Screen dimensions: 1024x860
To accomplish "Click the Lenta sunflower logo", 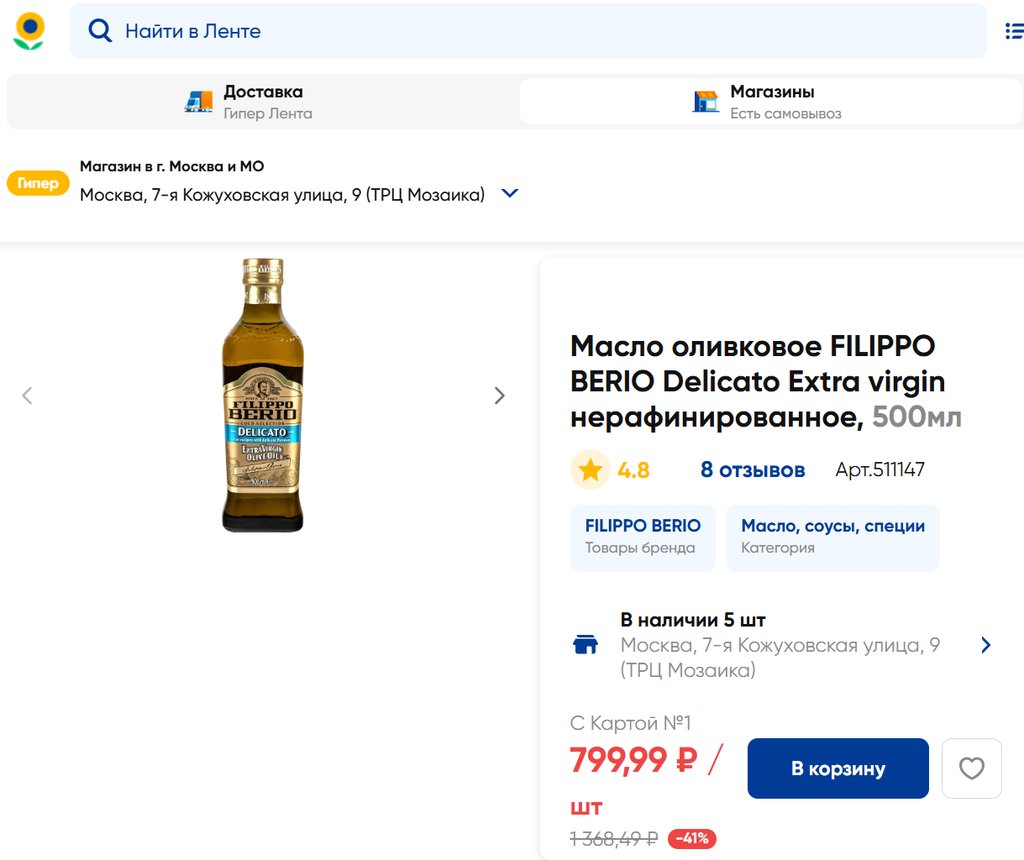I will coord(29,31).
